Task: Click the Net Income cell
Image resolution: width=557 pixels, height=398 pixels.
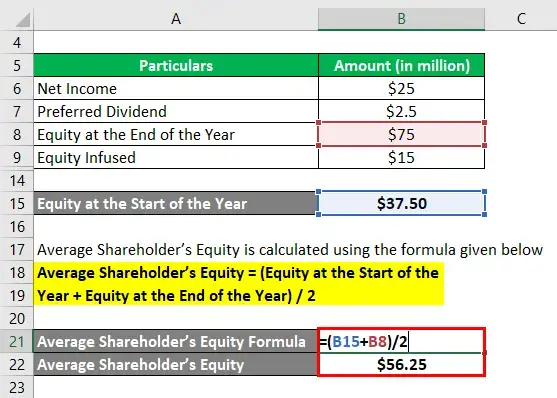Action: (176, 88)
